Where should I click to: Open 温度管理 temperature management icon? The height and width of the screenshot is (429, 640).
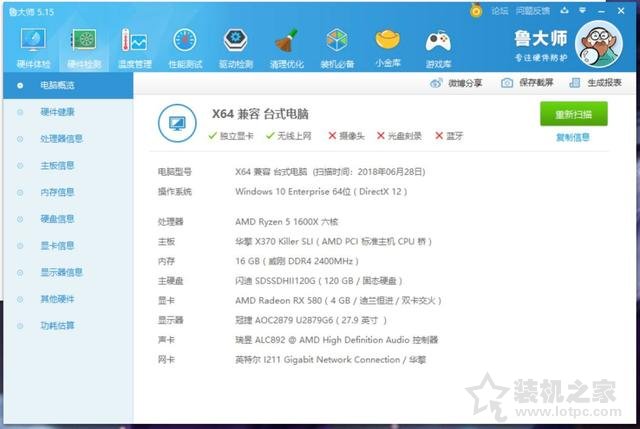(135, 48)
